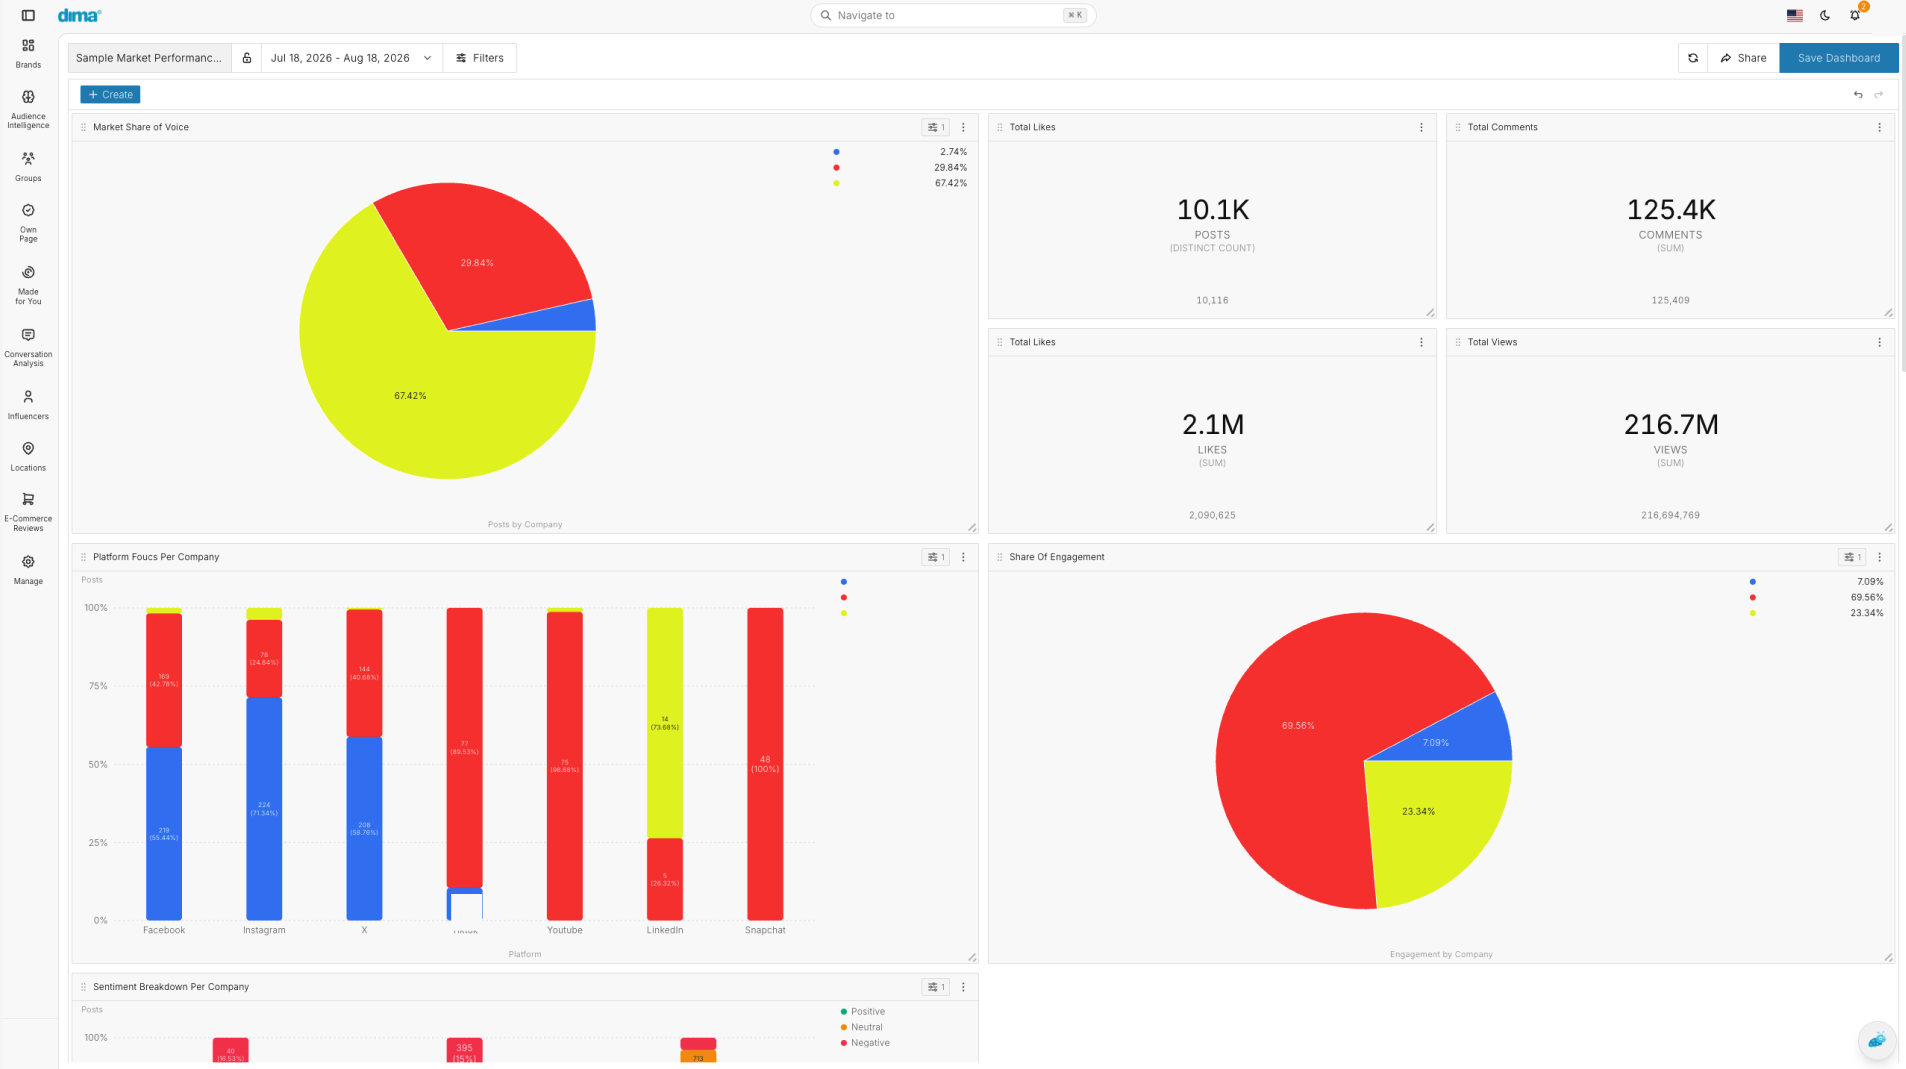Click the Save Dashboard button
Image resolution: width=1906 pixels, height=1069 pixels.
pyautogui.click(x=1838, y=58)
